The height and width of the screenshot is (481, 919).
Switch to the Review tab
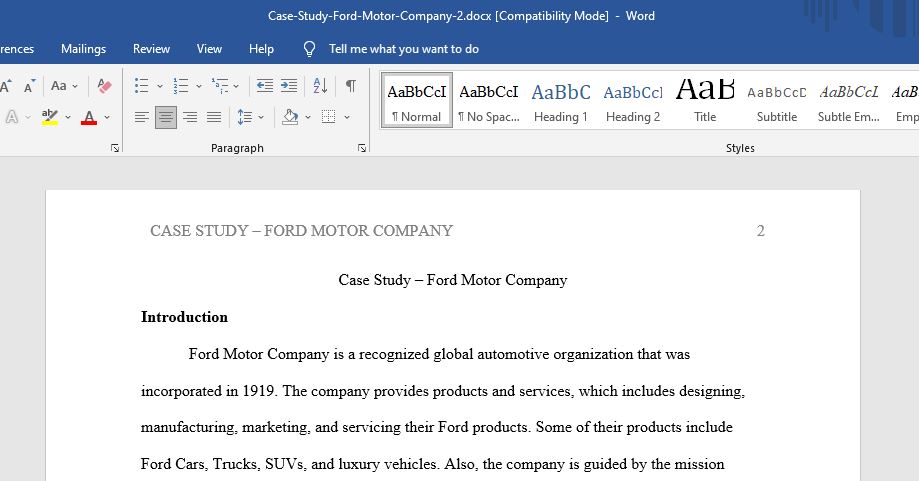point(151,49)
